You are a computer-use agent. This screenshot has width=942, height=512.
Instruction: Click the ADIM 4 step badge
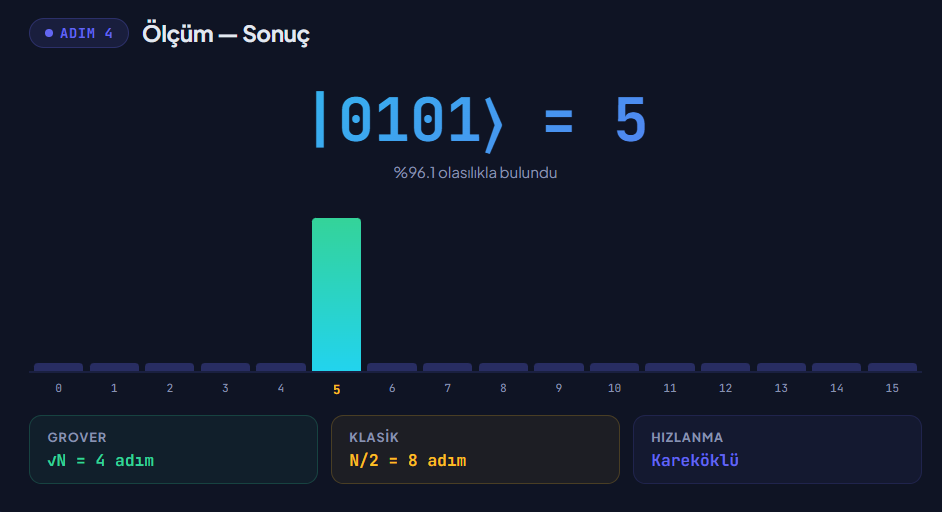[79, 33]
